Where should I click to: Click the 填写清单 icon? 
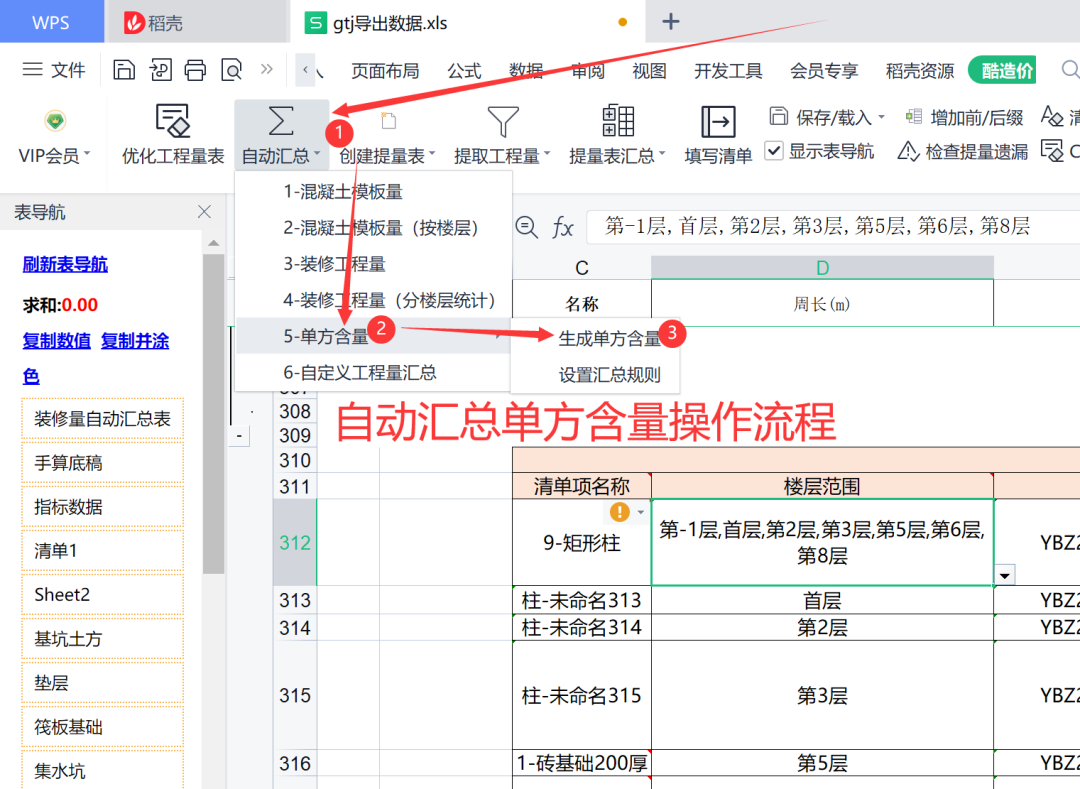(718, 121)
